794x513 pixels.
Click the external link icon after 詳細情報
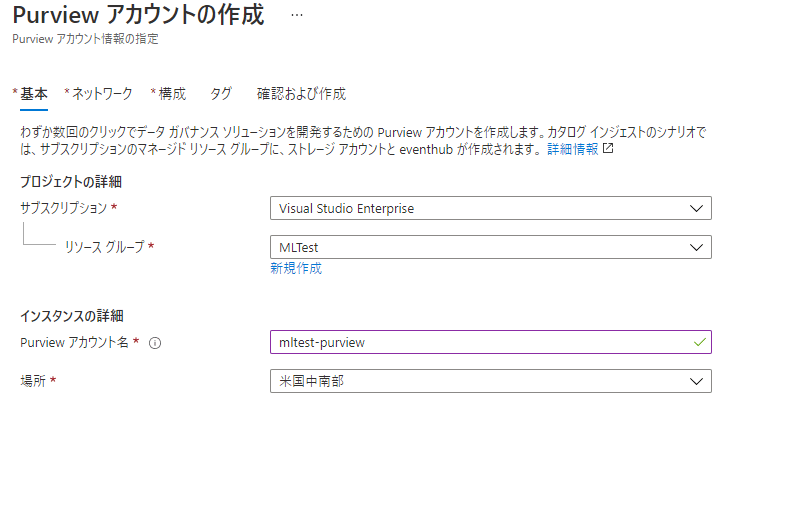tap(608, 148)
